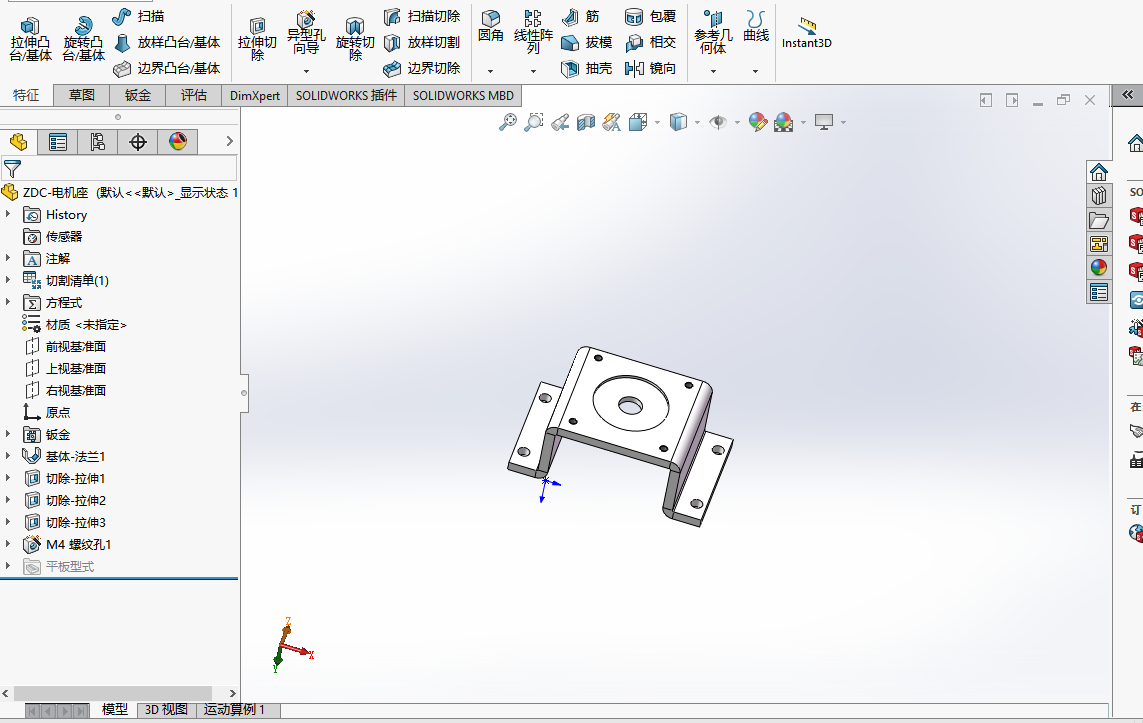Open the 曲线 curves tool

pyautogui.click(x=756, y=26)
